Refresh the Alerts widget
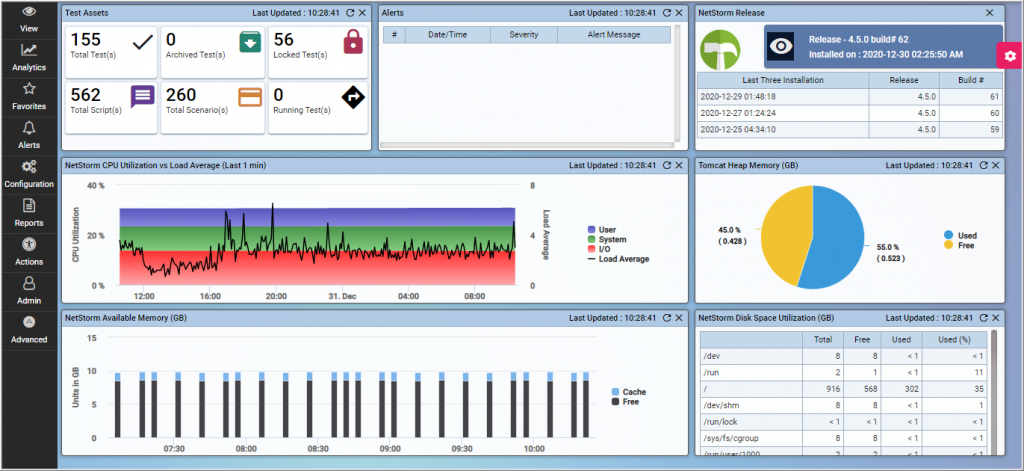 point(667,12)
